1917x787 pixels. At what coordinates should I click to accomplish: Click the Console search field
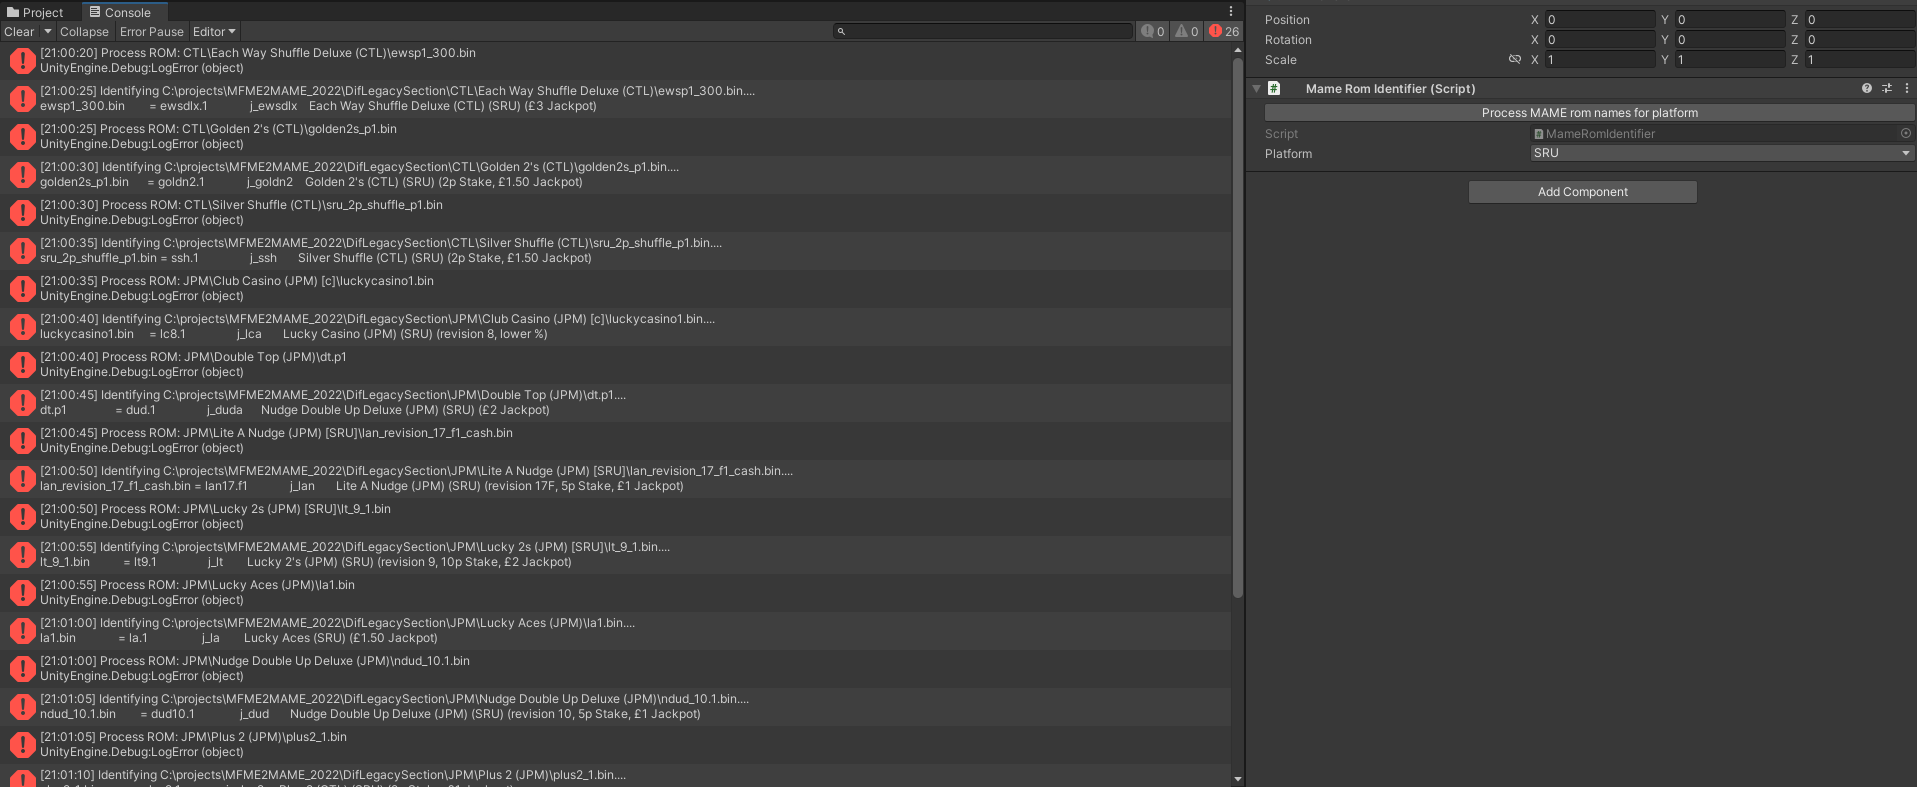pyautogui.click(x=985, y=32)
